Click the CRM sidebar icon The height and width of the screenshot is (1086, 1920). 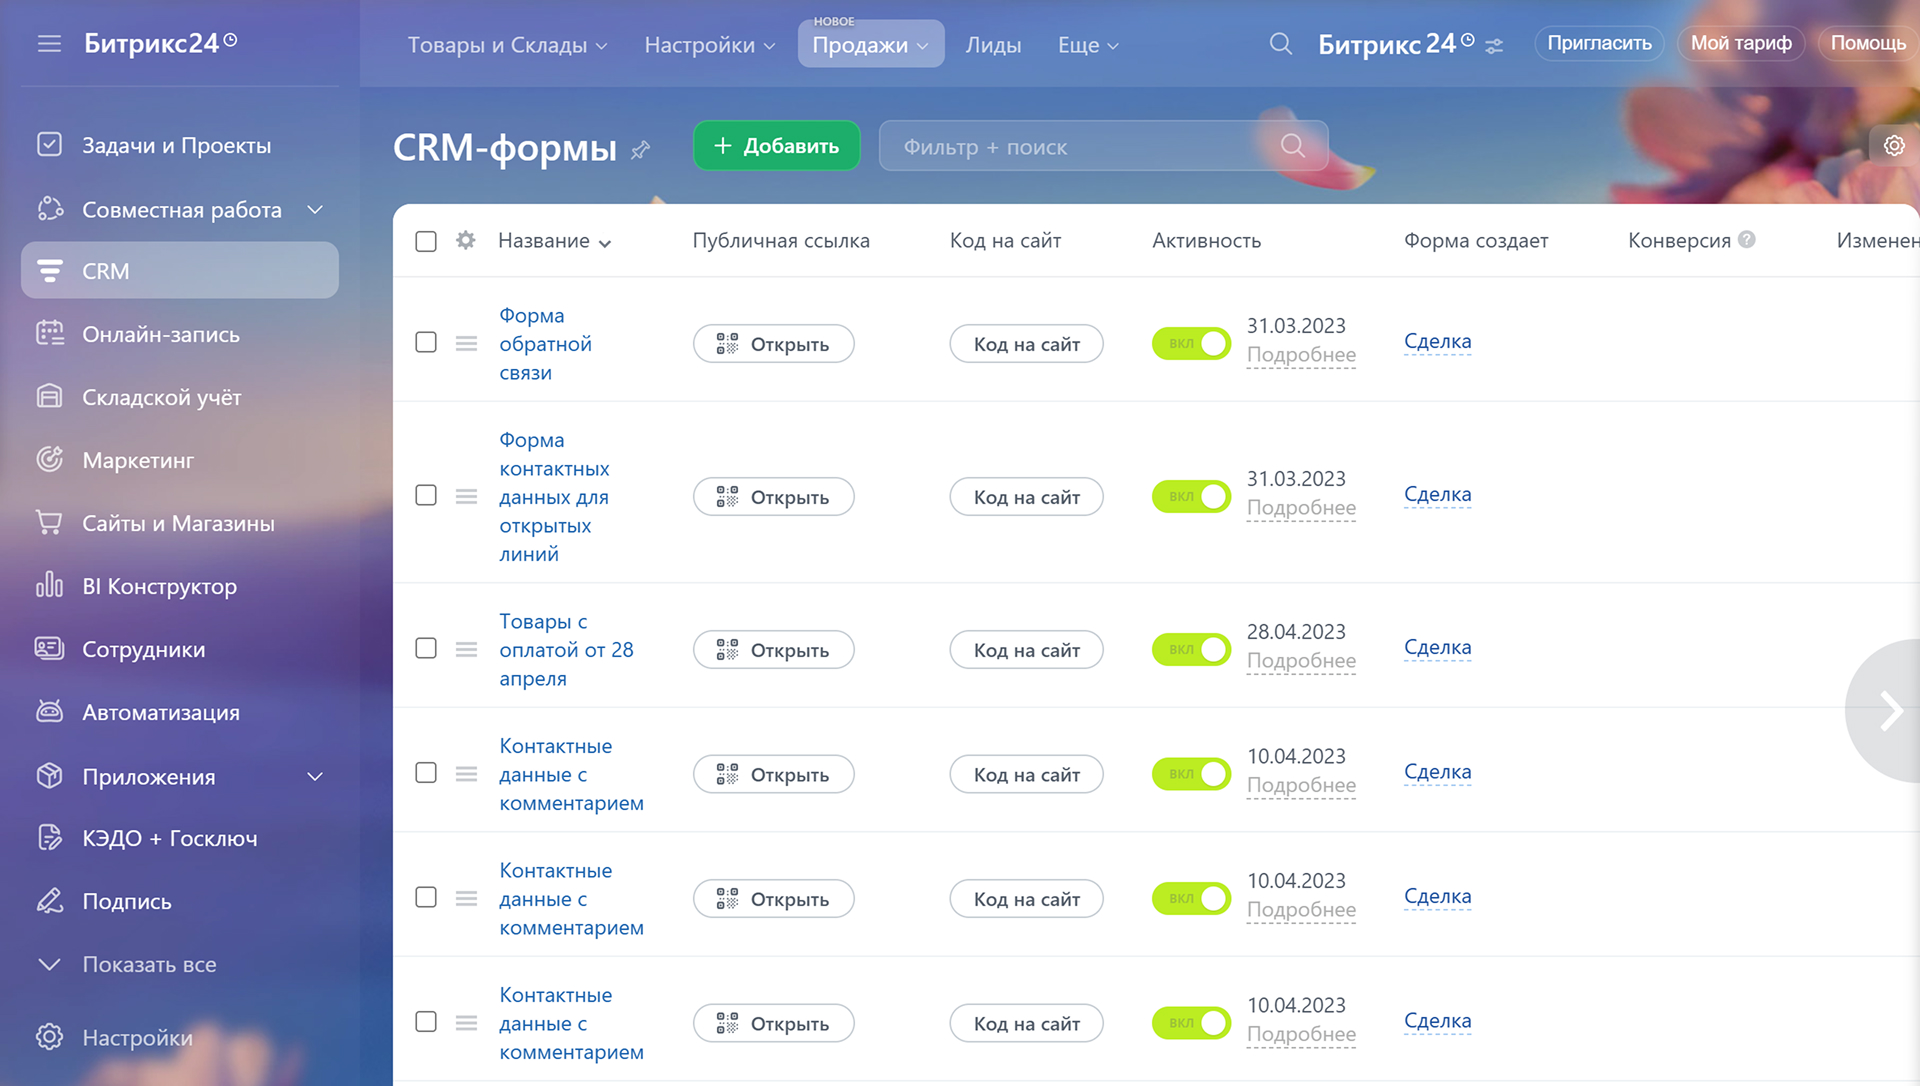point(49,270)
